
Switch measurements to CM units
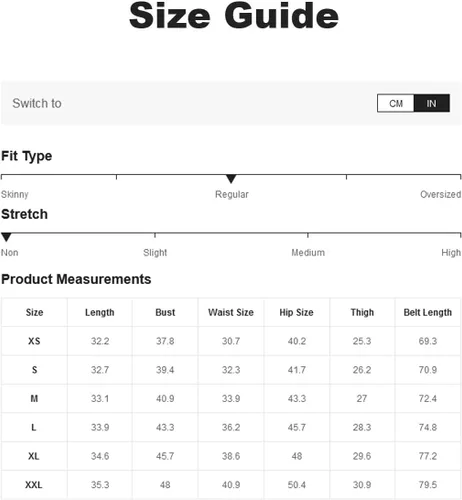[x=396, y=103]
